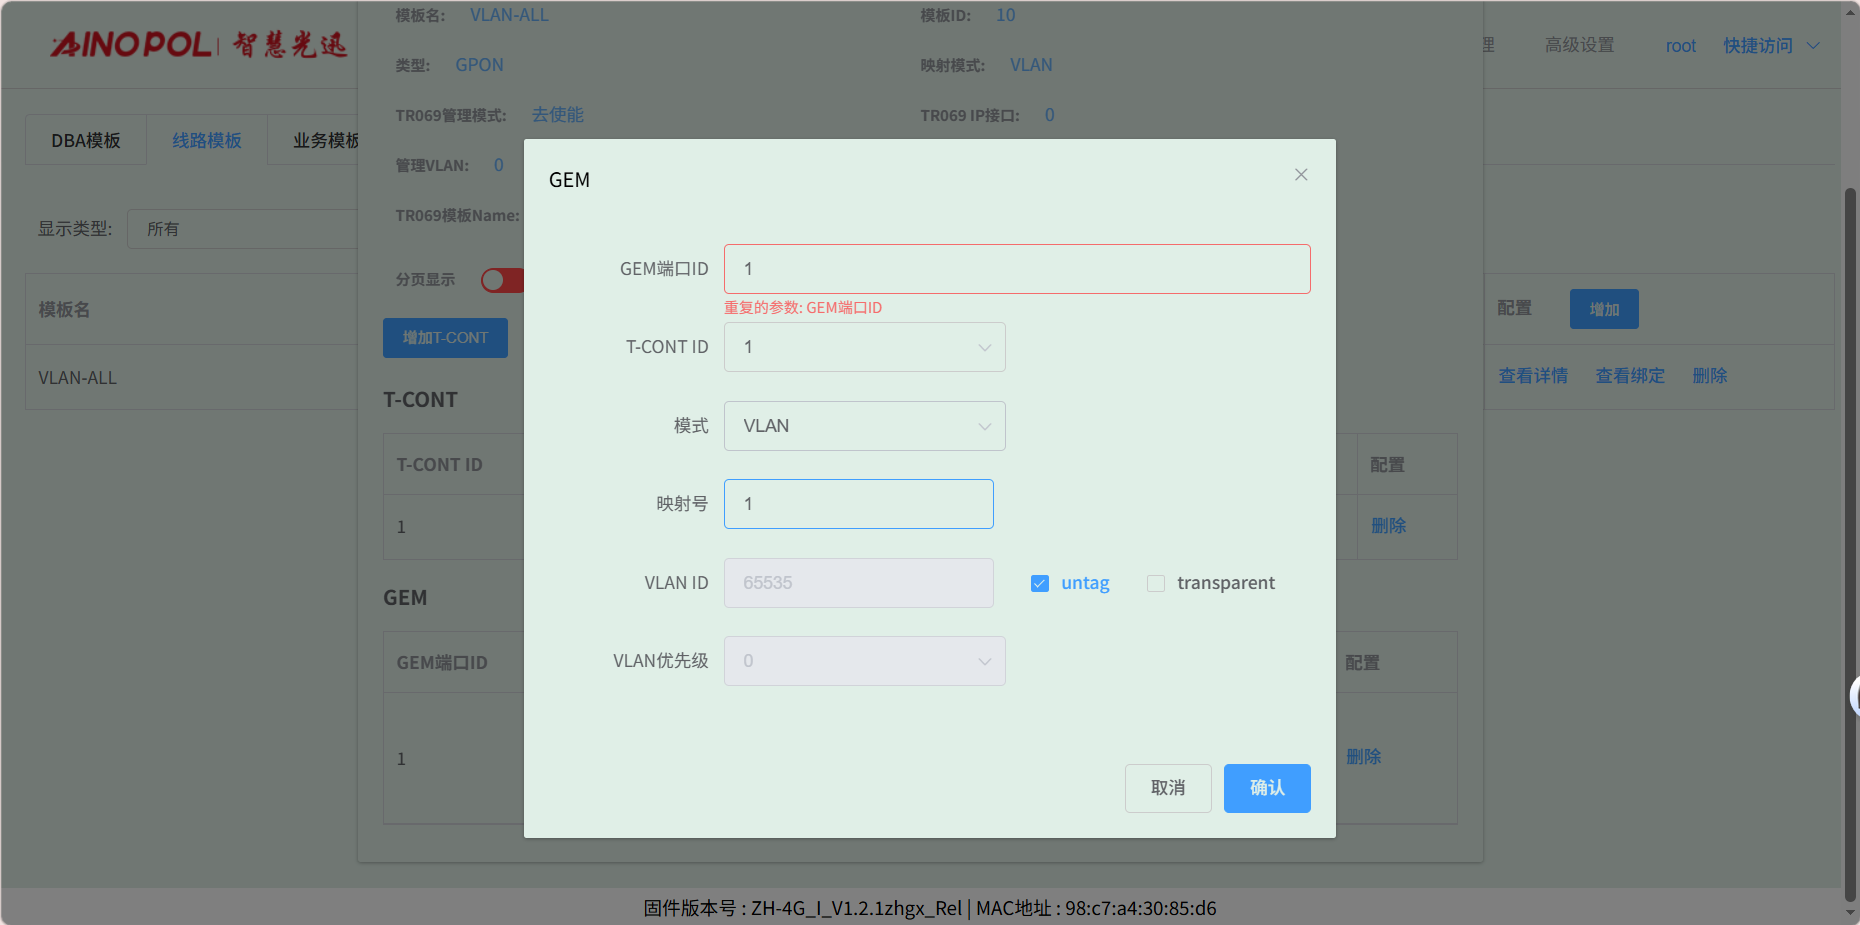Click the 增加T-CONT button
The image size is (1860, 925).
coord(445,338)
